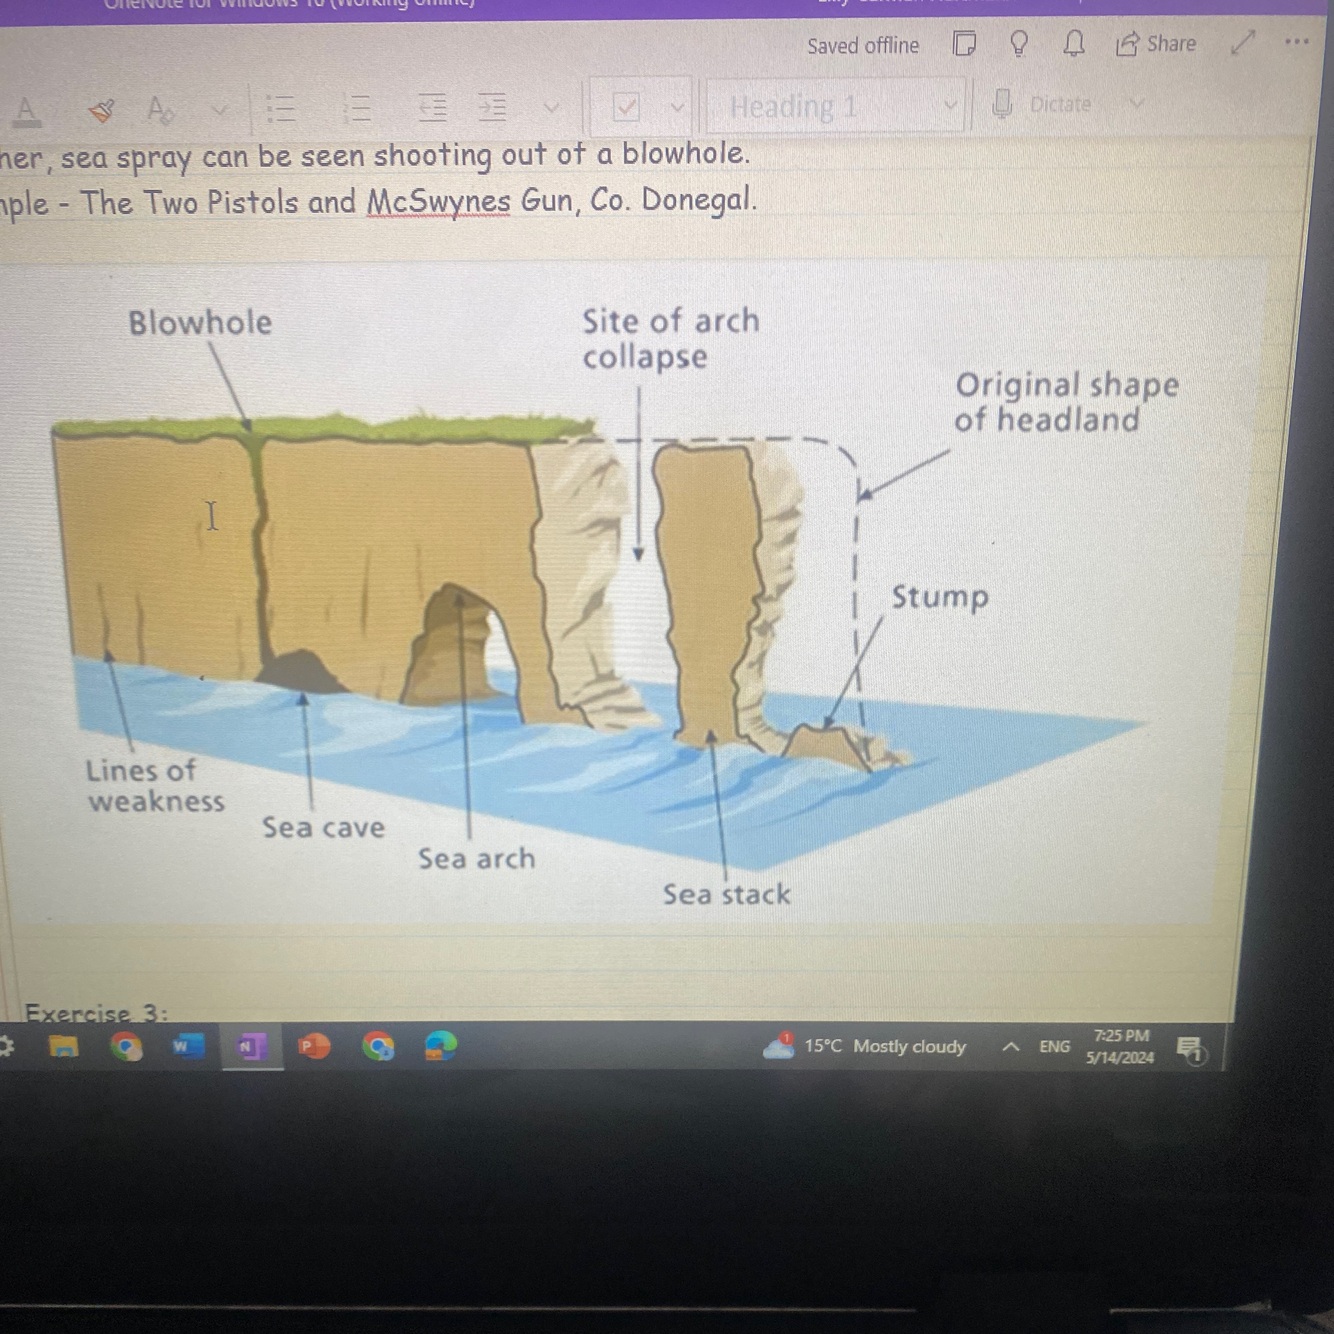Open Microsoft Edge from the taskbar
Screen dimensions: 1334x1334
pos(441,1047)
